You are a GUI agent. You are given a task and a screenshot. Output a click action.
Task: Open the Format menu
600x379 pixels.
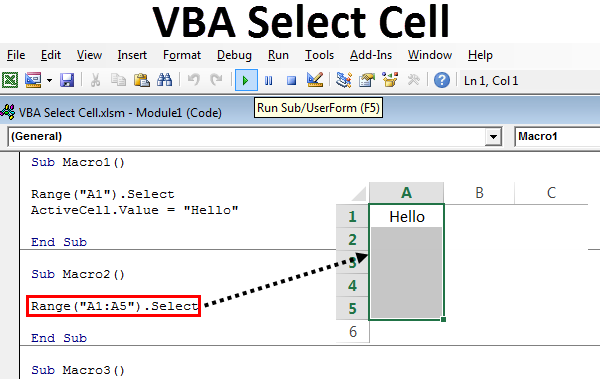(182, 55)
